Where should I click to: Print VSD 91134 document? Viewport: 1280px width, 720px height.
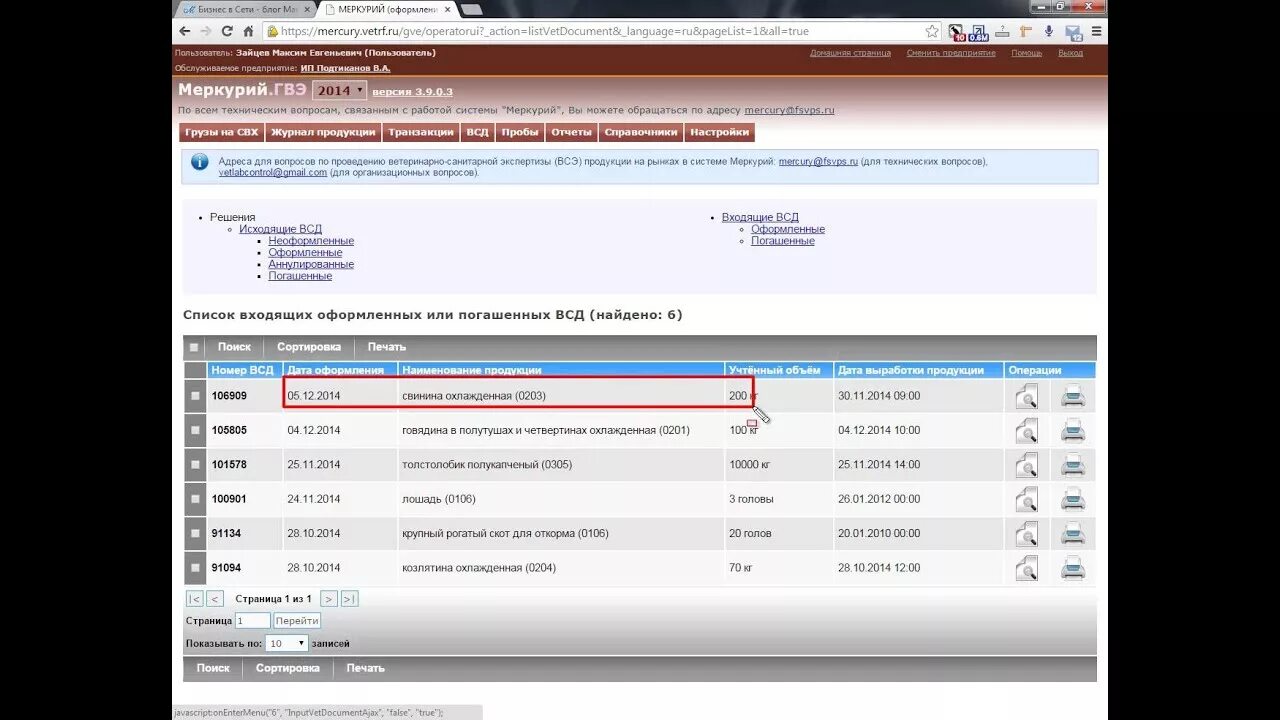point(1073,534)
